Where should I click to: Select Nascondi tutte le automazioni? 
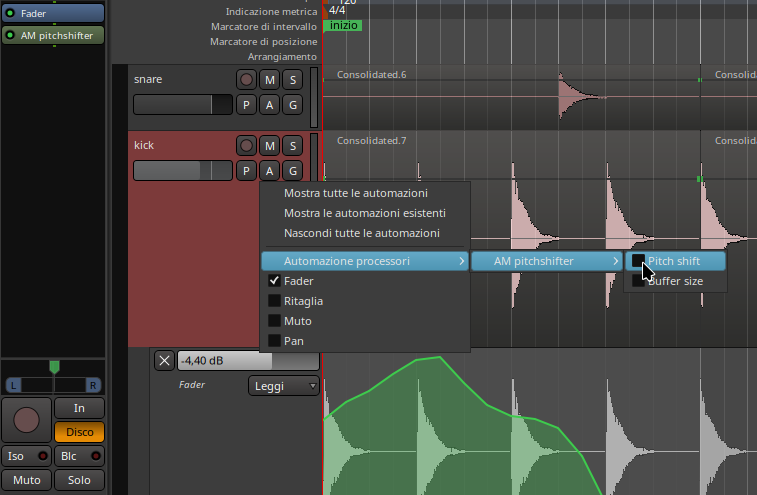point(362,233)
